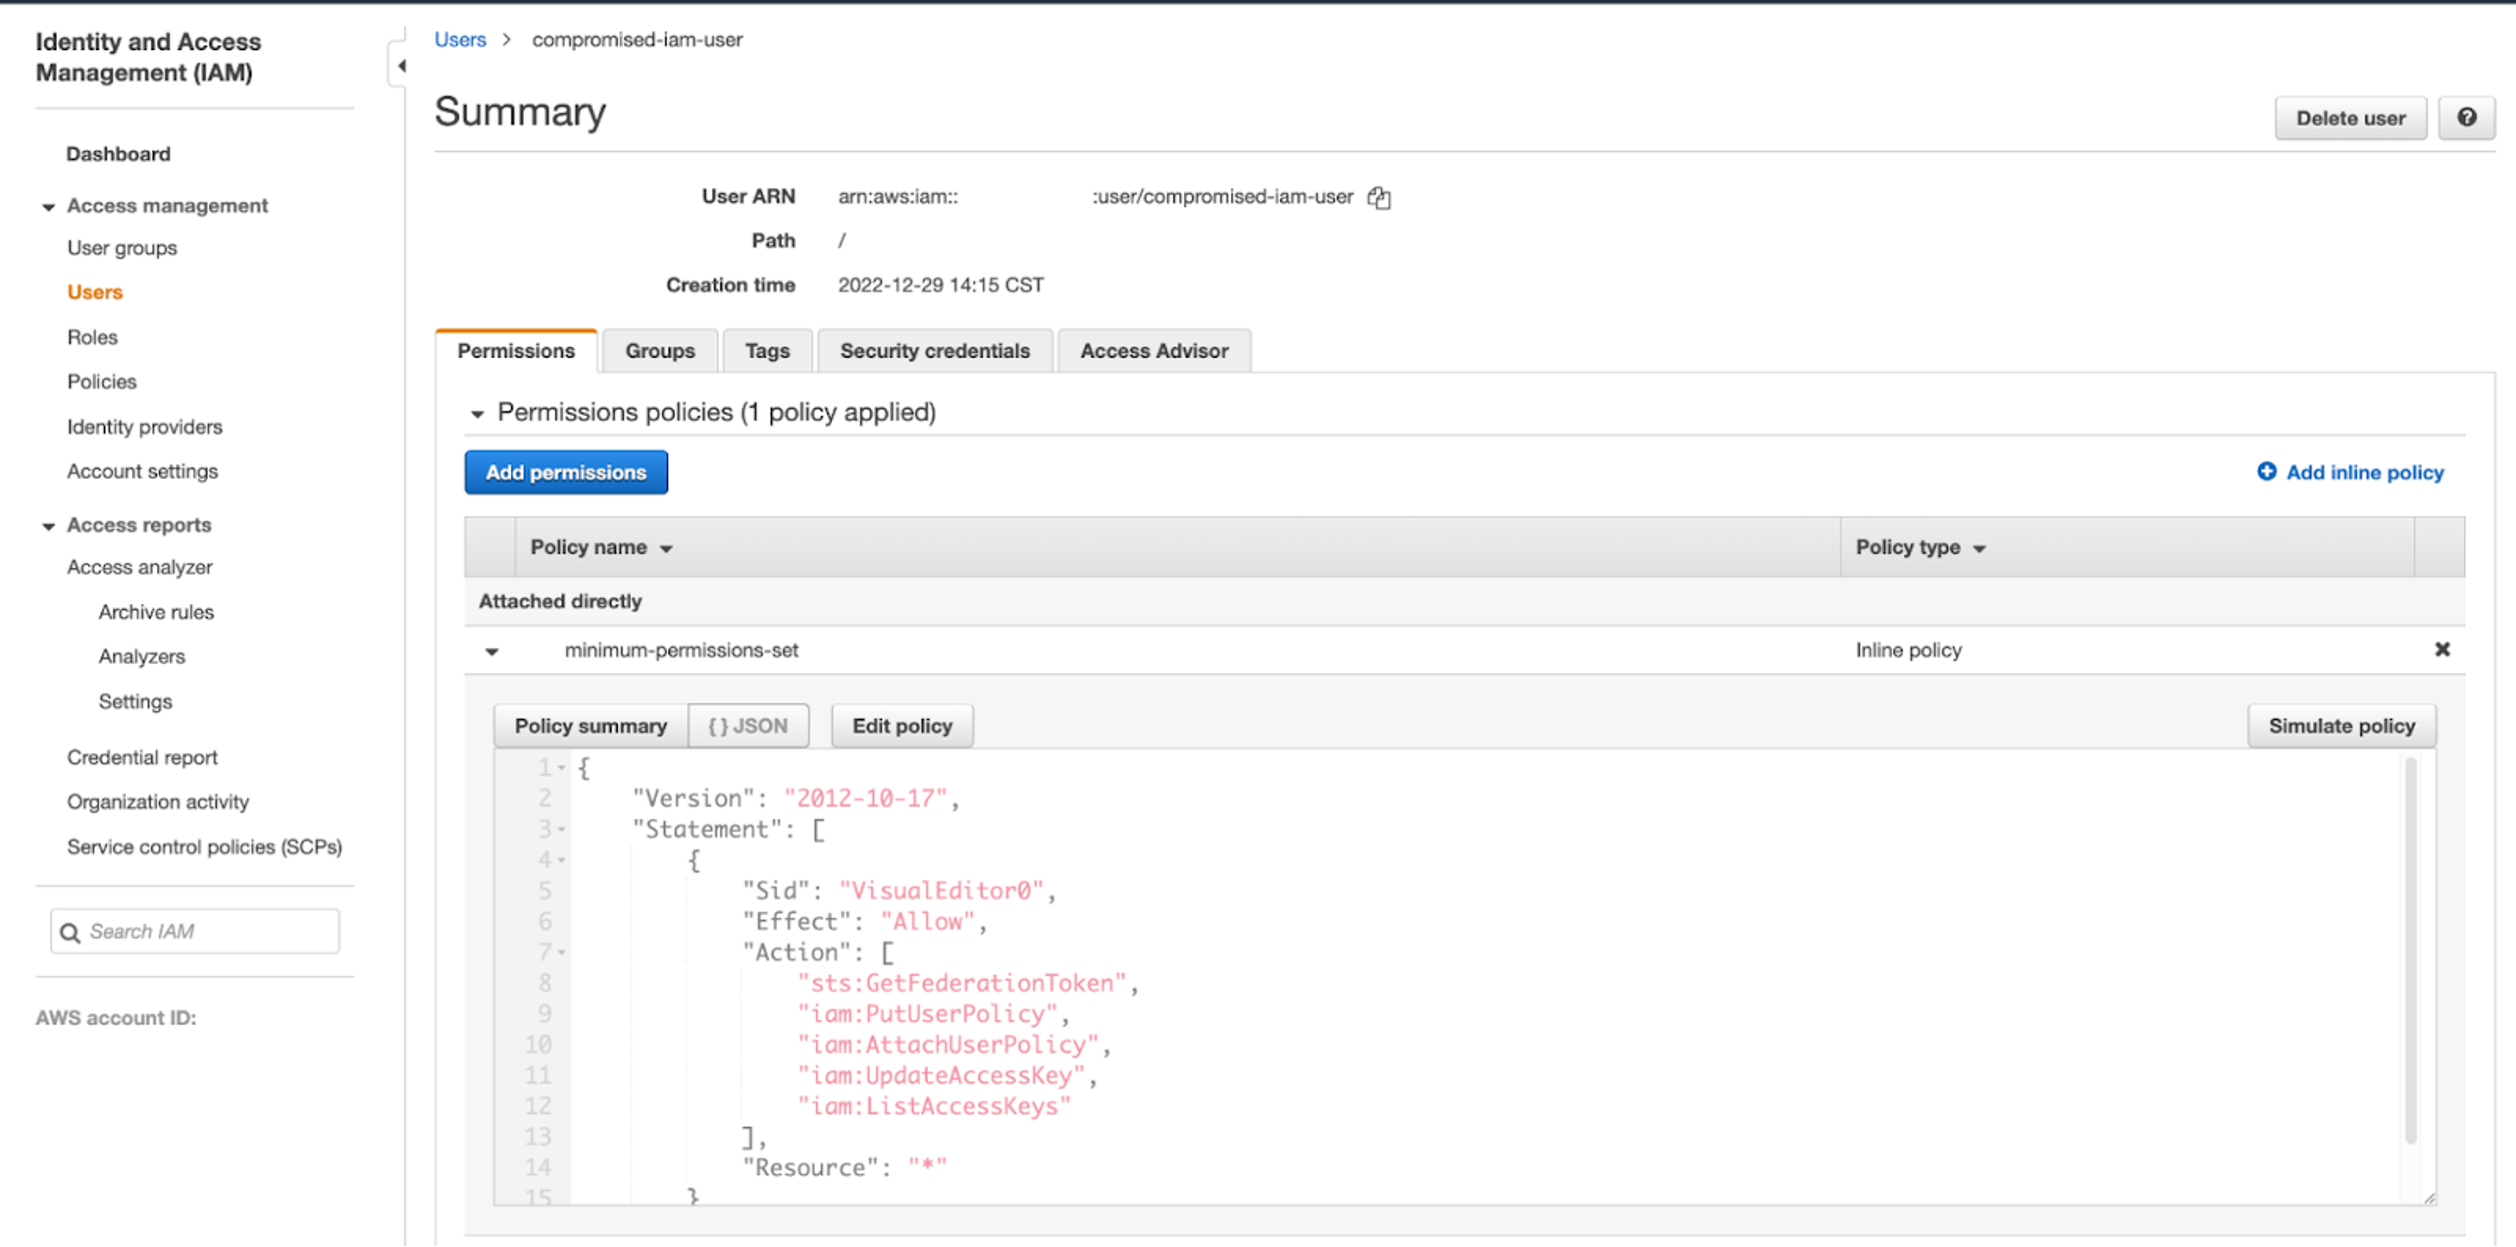Click the Add permissions button
This screenshot has height=1247, width=2516.
pyautogui.click(x=566, y=473)
